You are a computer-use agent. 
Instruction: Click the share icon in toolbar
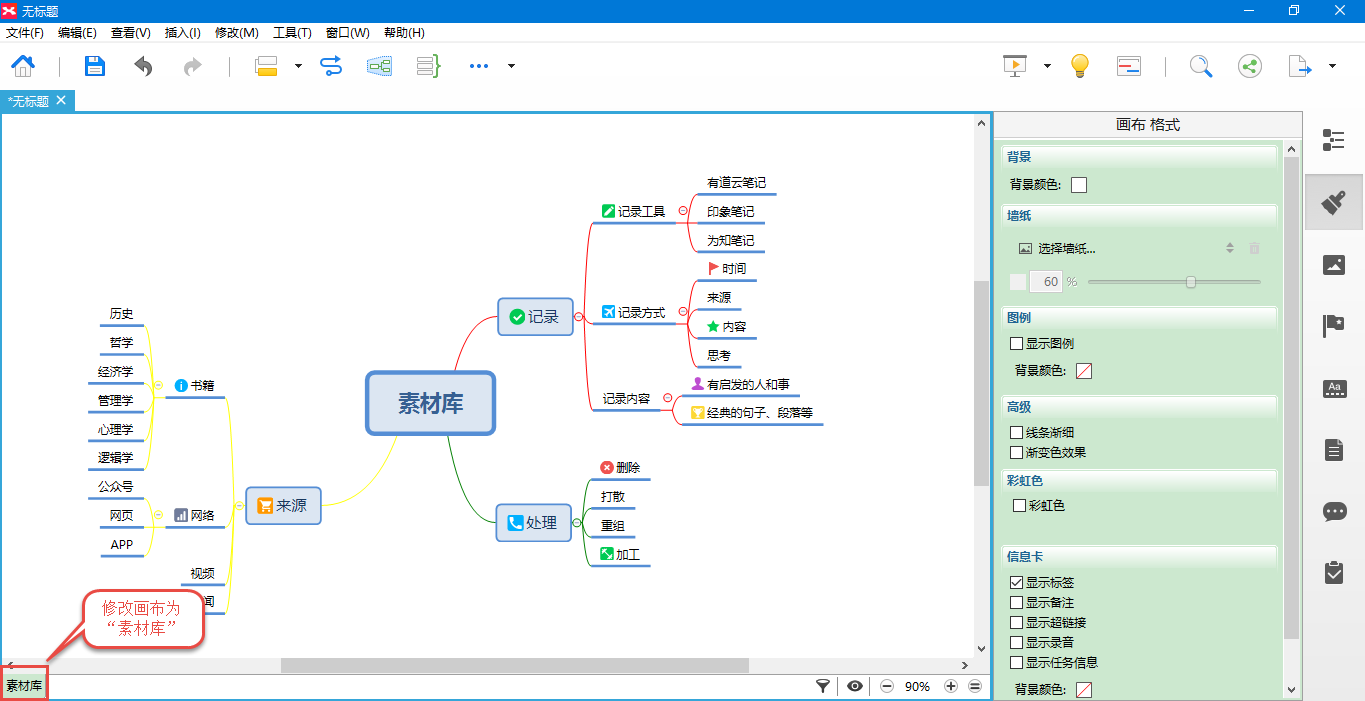tap(1249, 67)
